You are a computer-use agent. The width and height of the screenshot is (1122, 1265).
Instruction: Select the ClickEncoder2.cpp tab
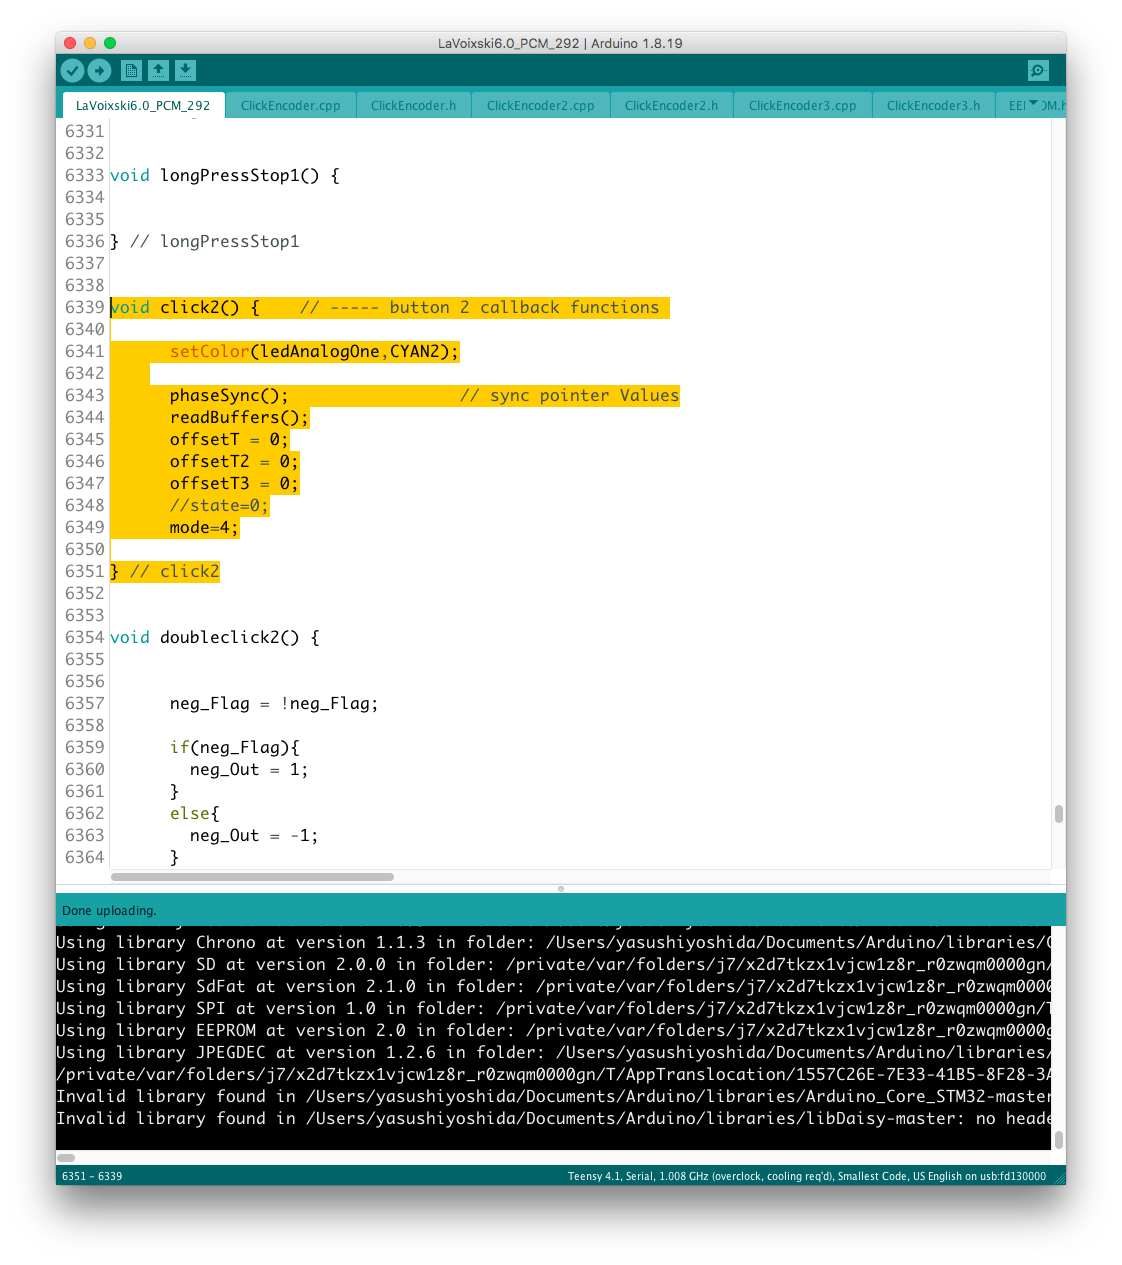click(x=540, y=105)
